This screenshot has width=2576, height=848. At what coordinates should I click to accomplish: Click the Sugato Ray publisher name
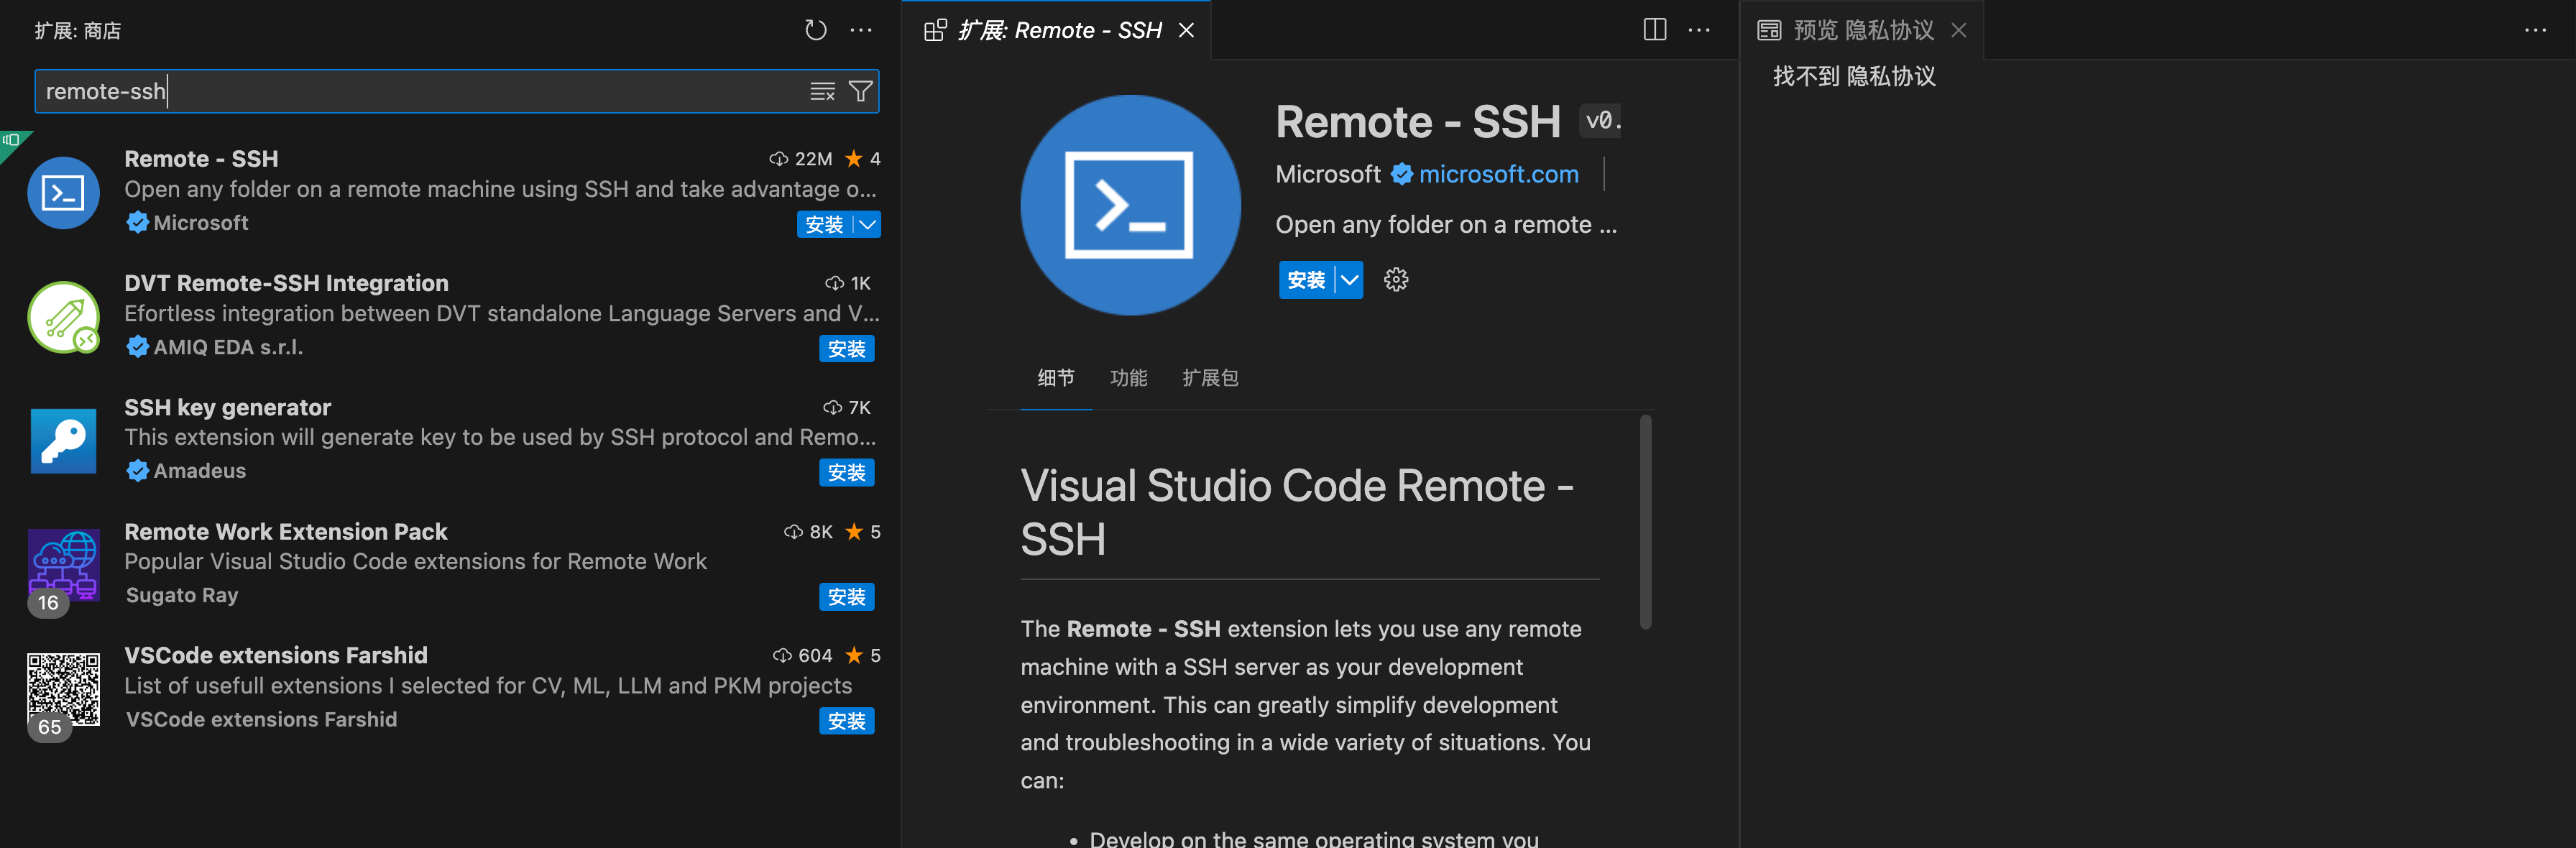pos(182,595)
